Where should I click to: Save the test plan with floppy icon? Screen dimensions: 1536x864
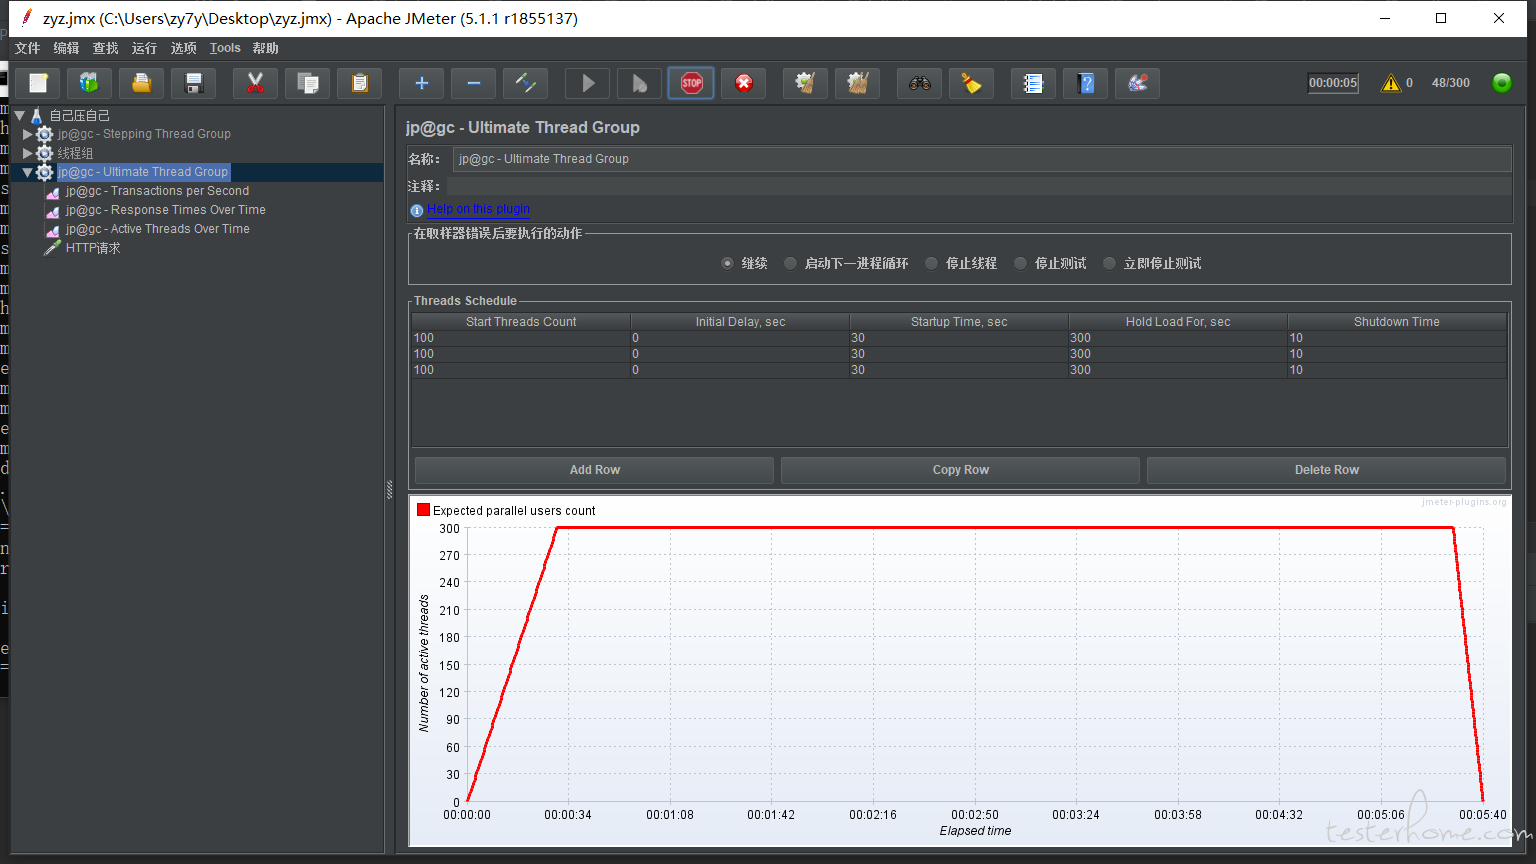194,83
